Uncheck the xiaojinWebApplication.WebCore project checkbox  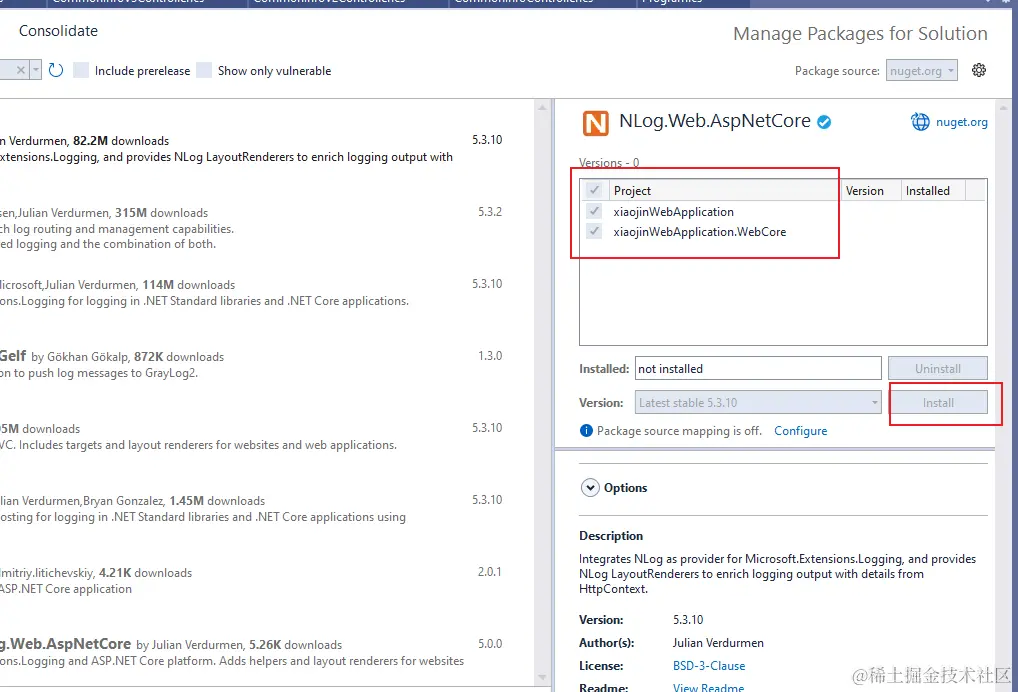point(594,231)
